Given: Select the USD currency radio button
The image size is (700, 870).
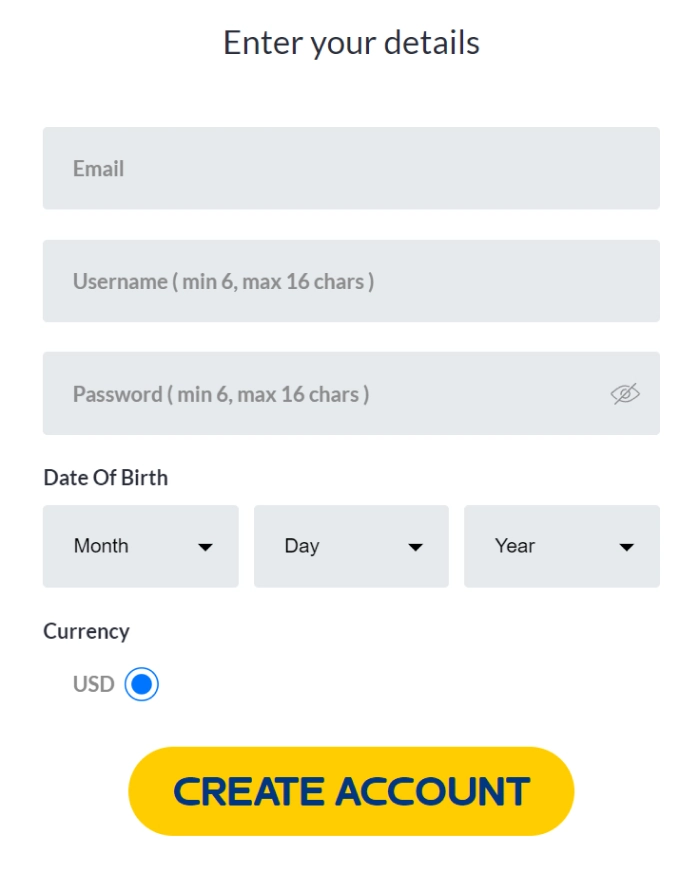Looking at the screenshot, I should click(x=141, y=684).
